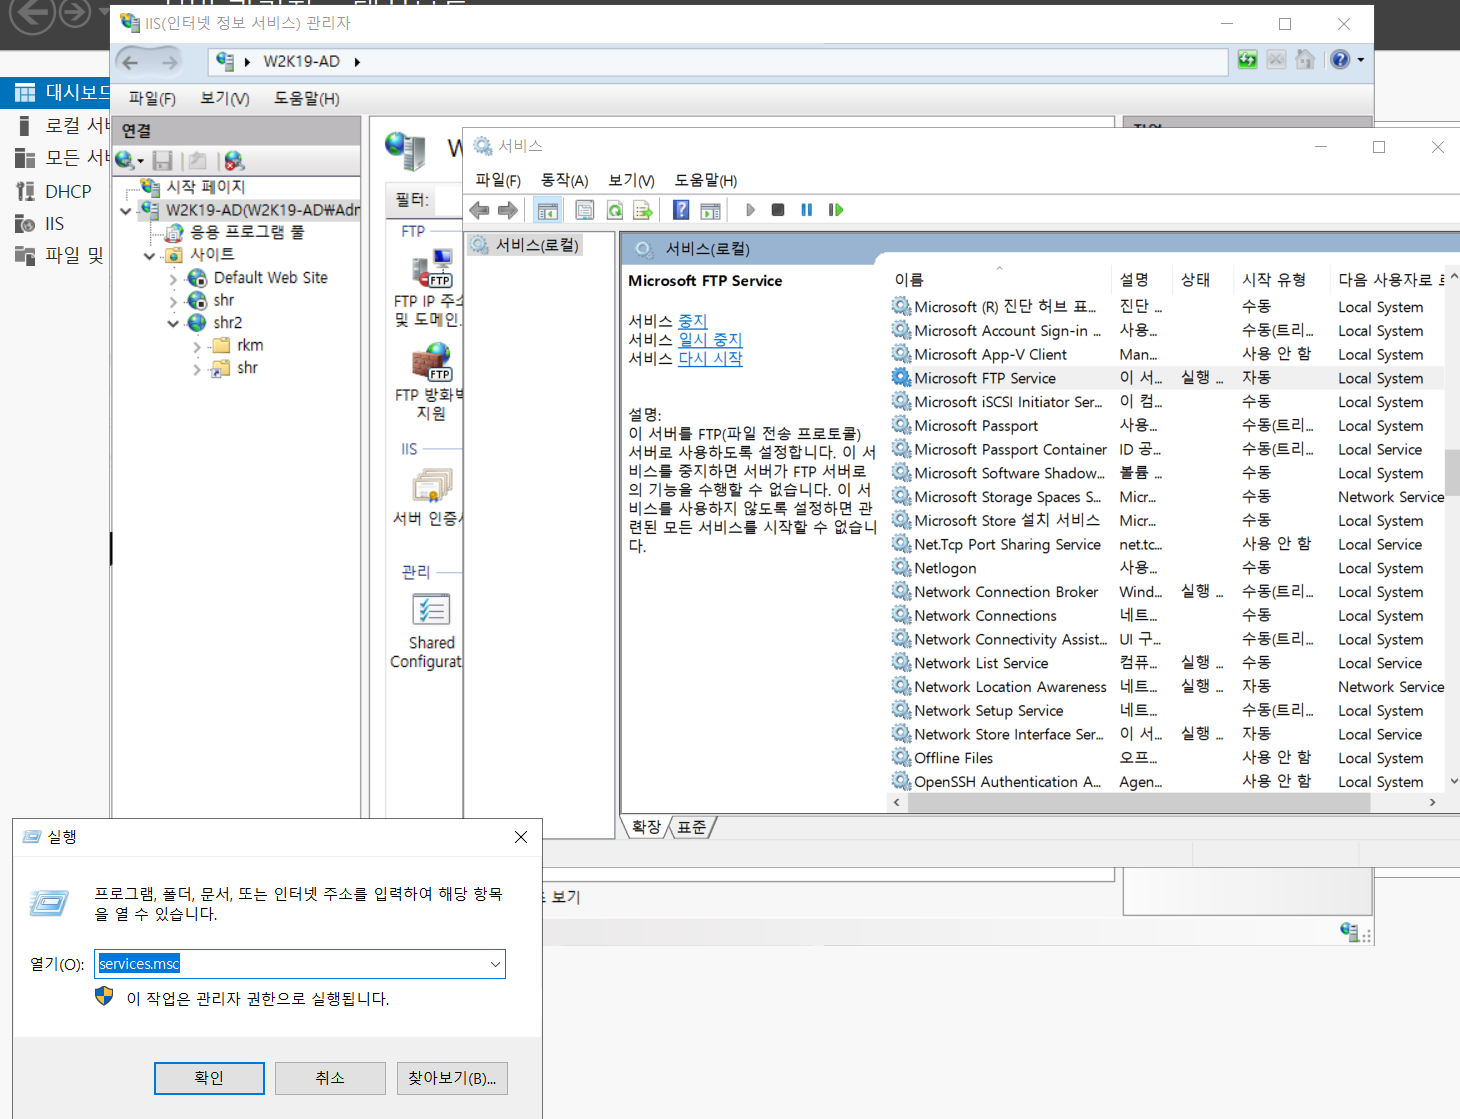The image size is (1460, 1119).
Task: Open 파일(F) menu in IIS Manager
Action: 152,98
